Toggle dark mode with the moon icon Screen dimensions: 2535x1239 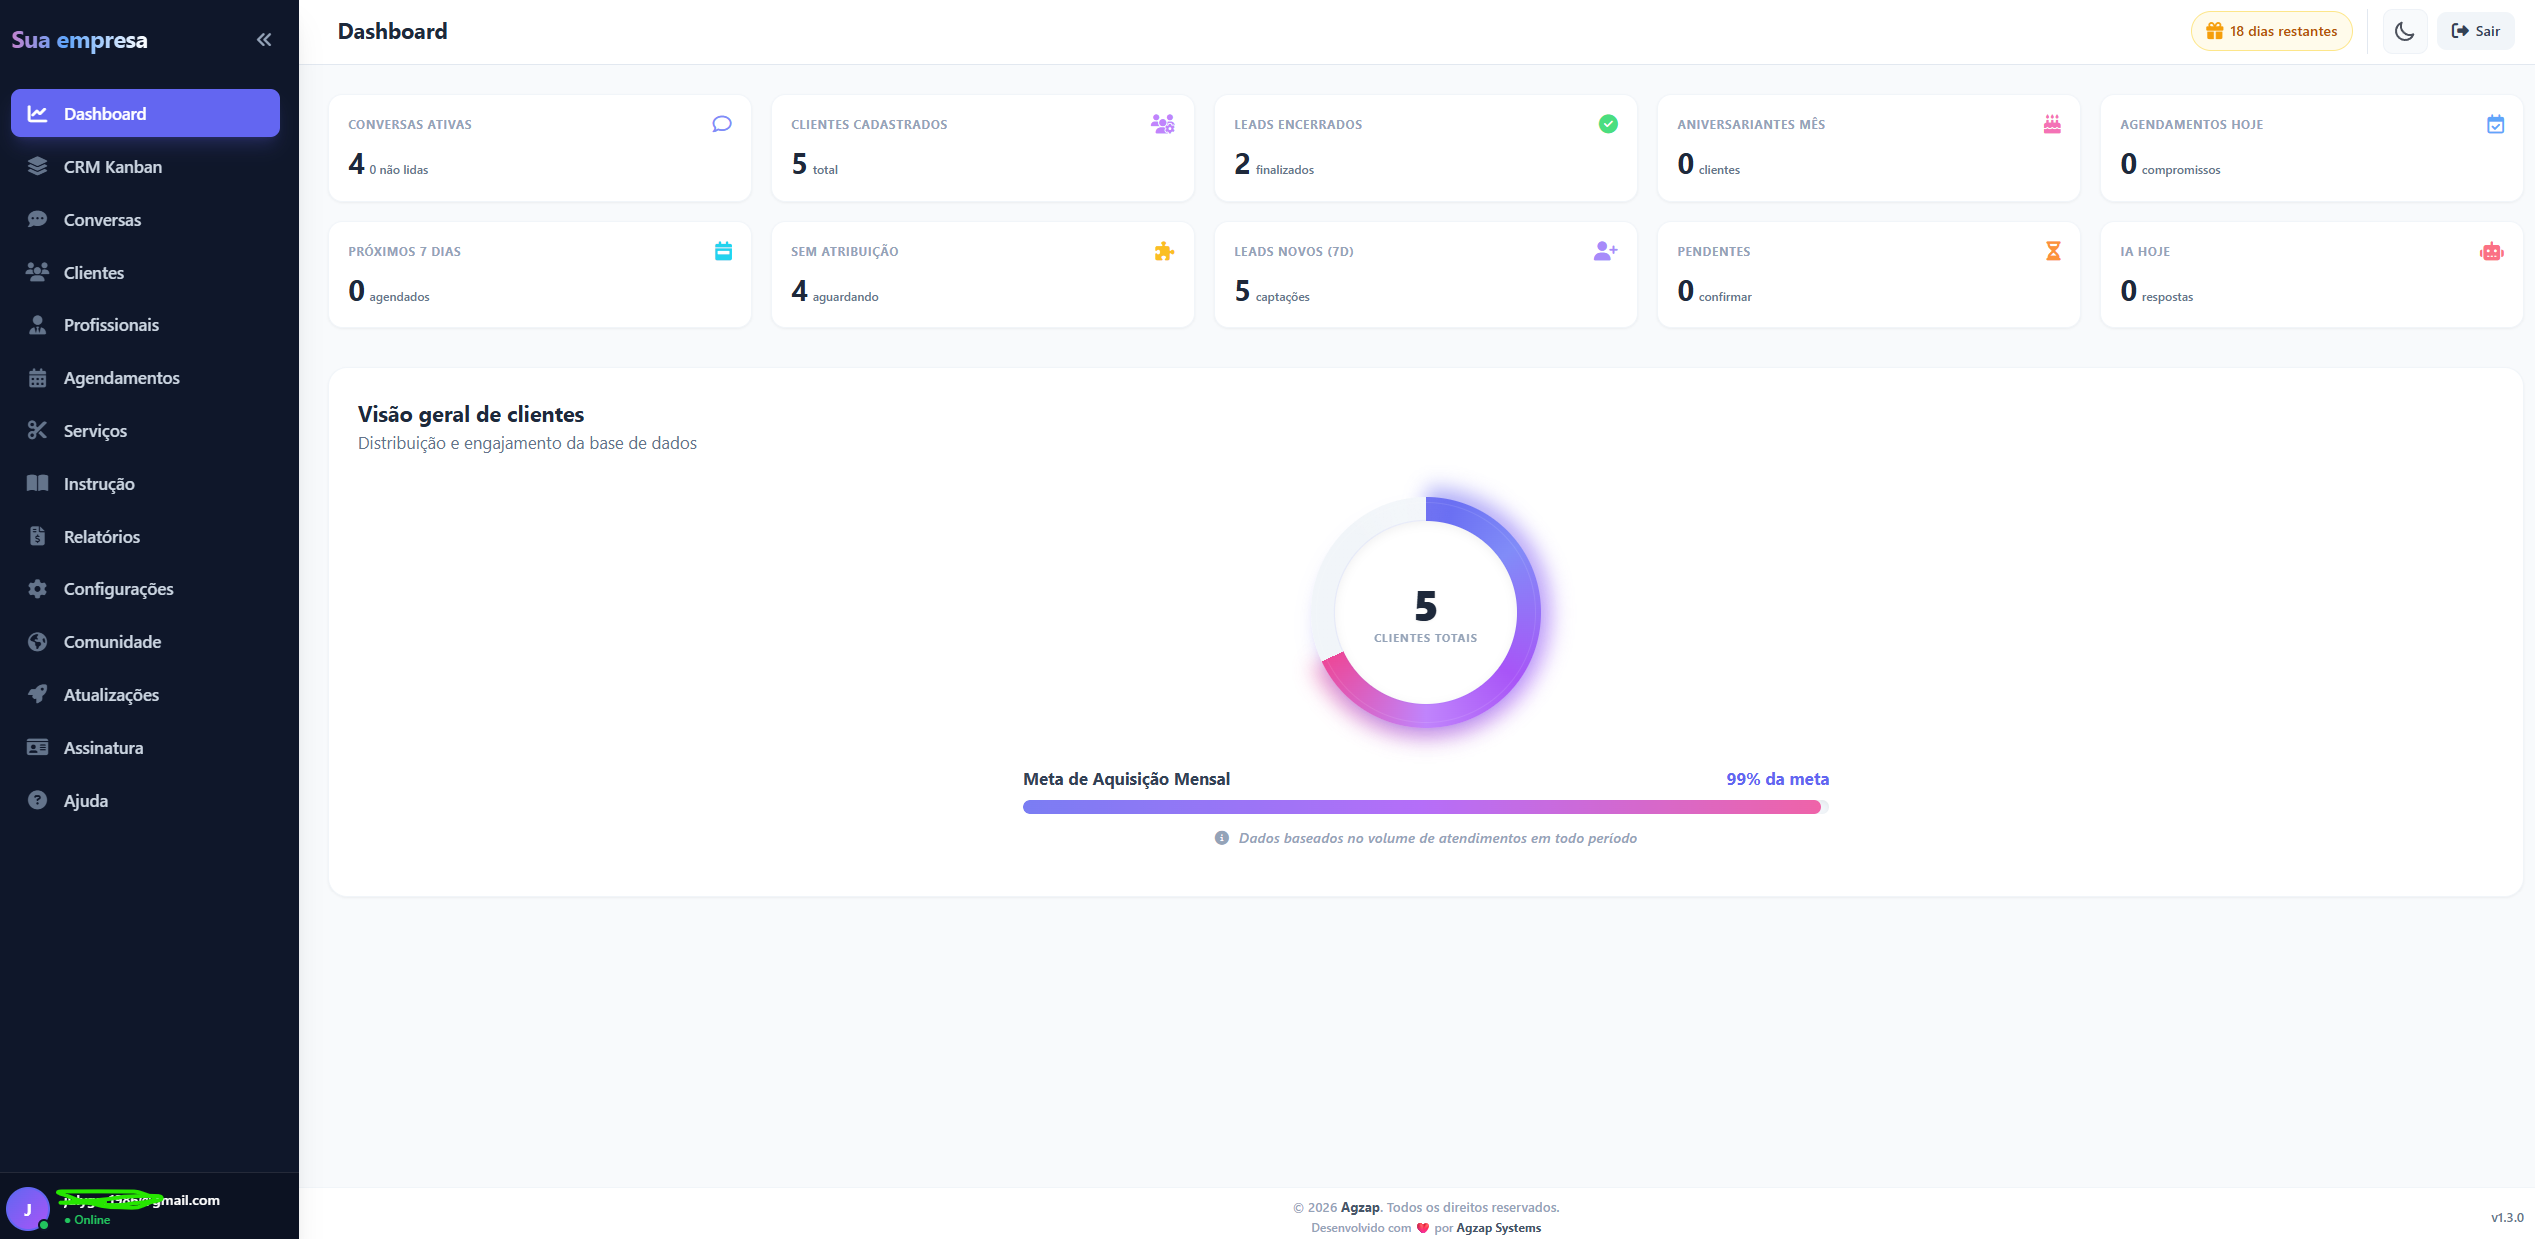(x=2405, y=31)
